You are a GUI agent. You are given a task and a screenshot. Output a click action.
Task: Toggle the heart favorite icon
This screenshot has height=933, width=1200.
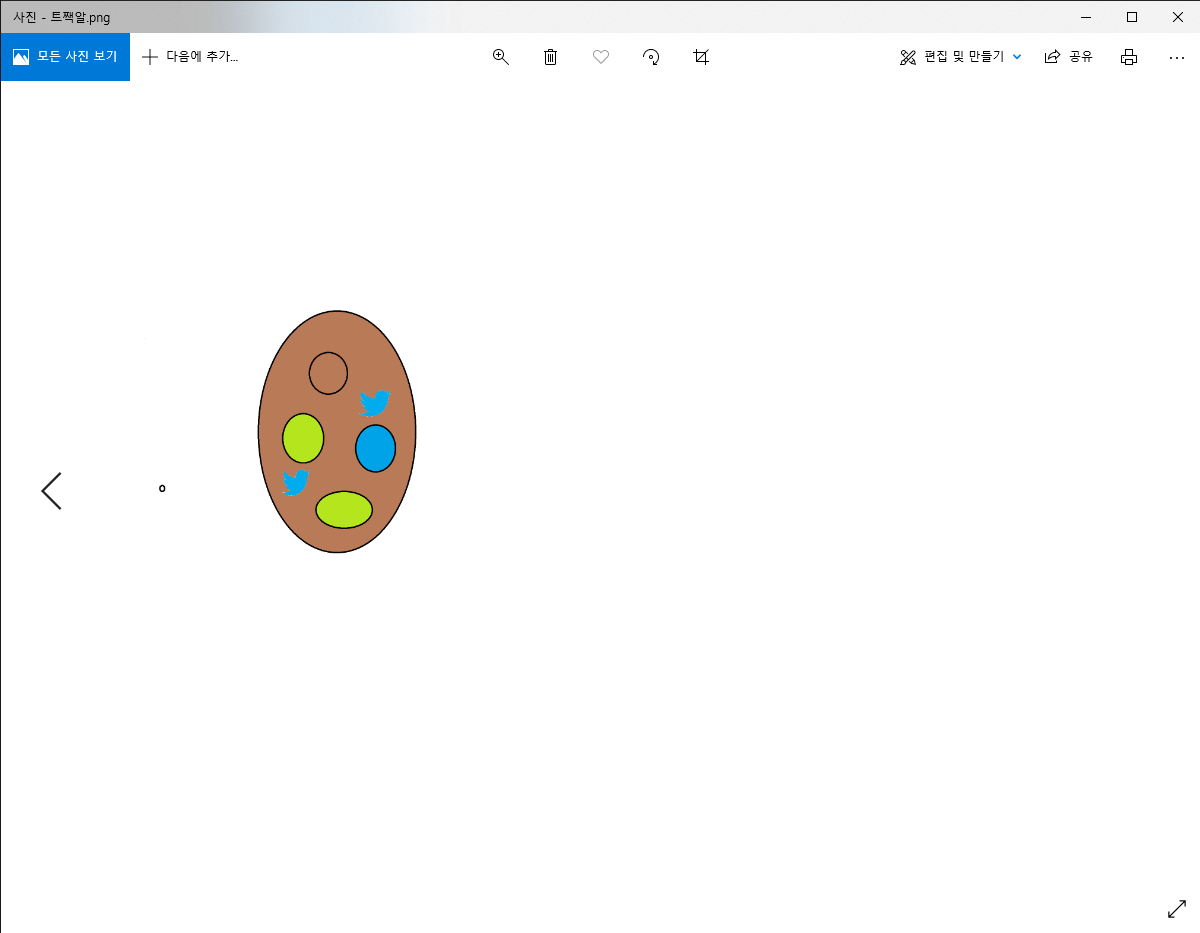(x=601, y=57)
